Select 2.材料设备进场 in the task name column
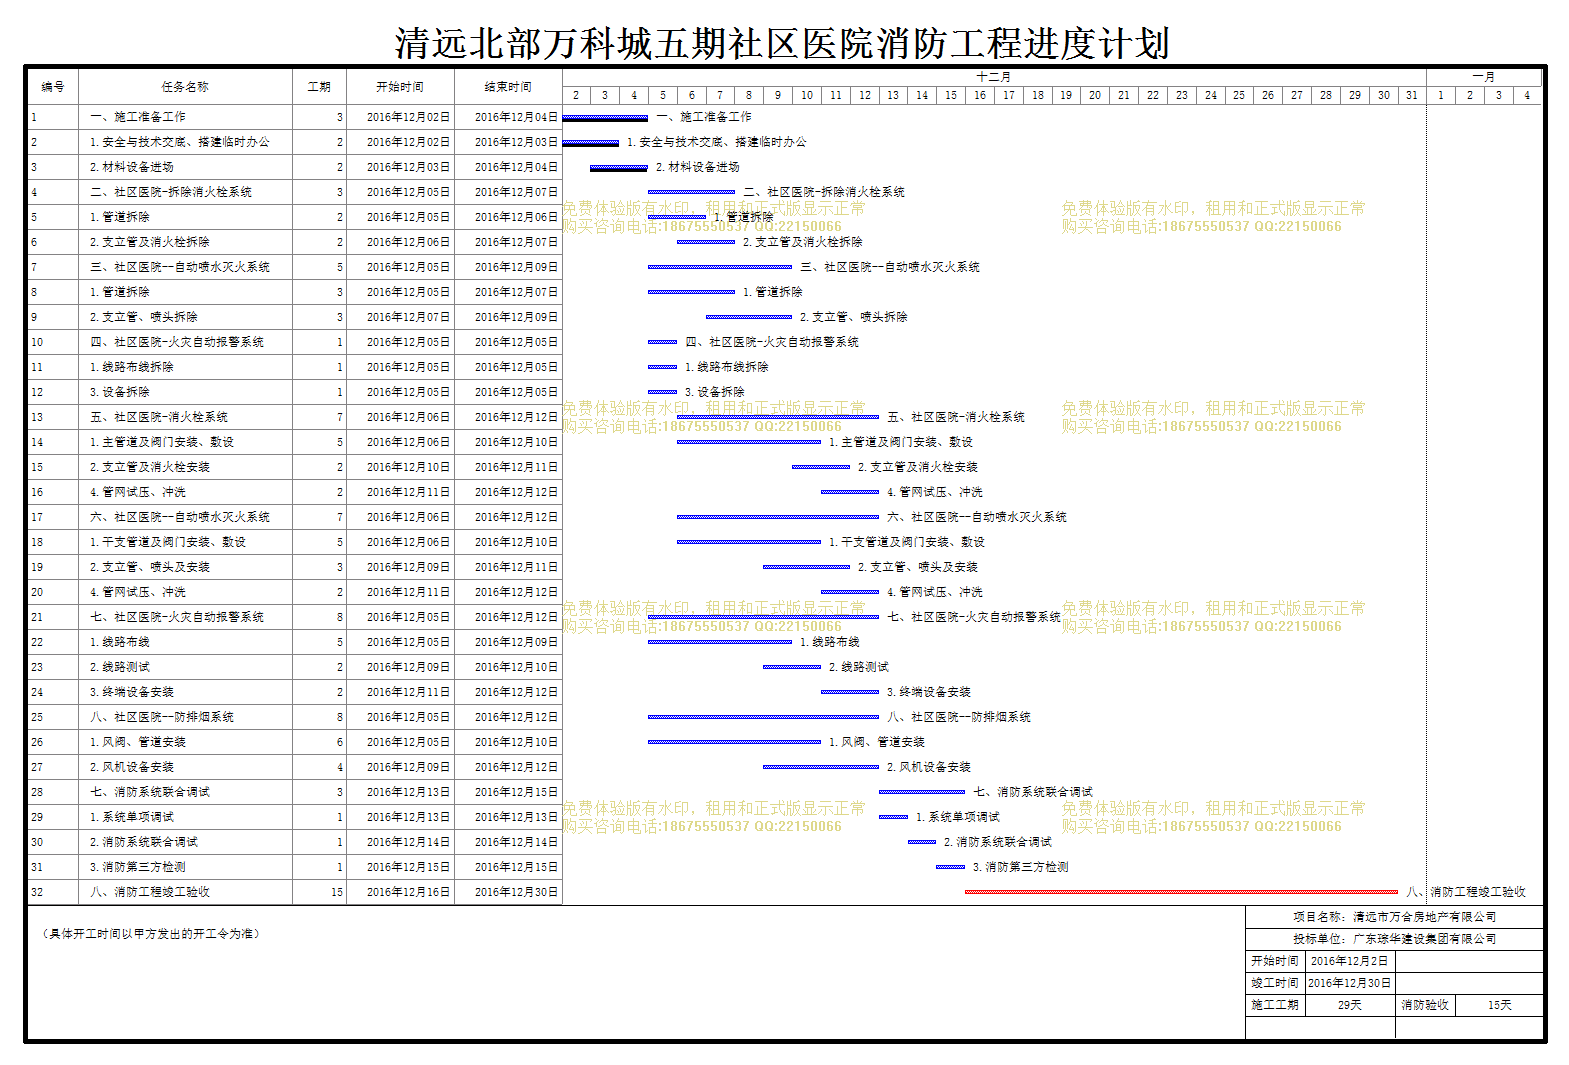 (x=132, y=167)
